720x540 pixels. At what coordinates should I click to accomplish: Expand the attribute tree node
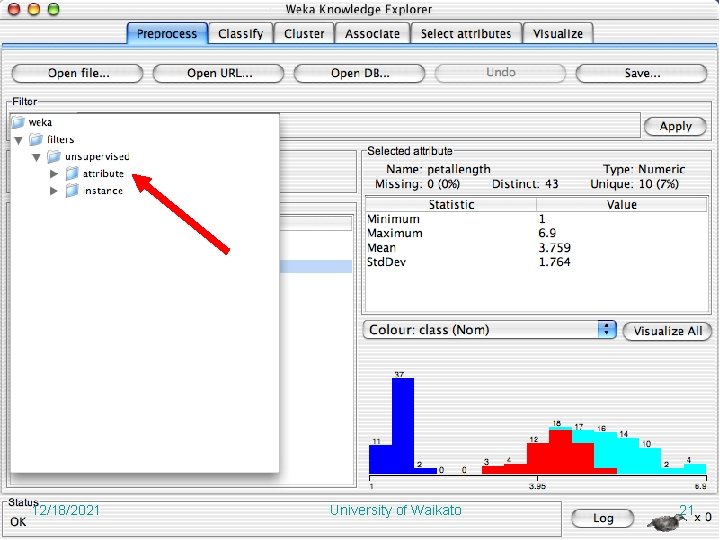pos(54,174)
